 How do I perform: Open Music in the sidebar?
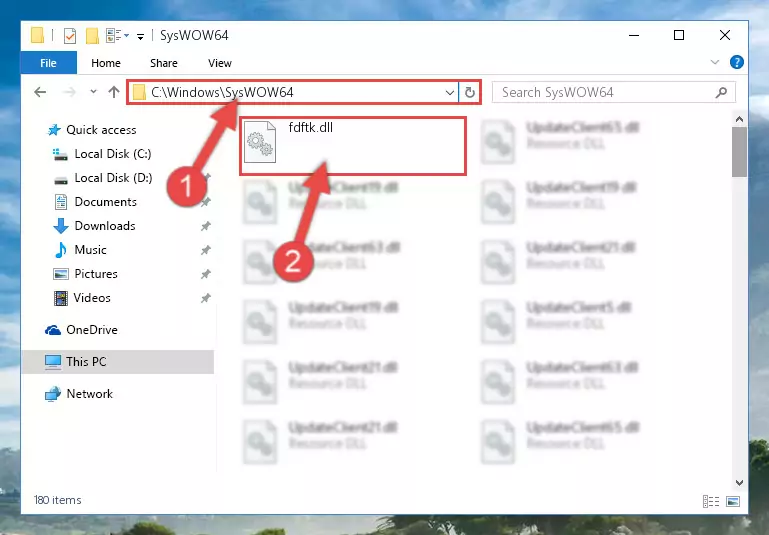(x=90, y=250)
